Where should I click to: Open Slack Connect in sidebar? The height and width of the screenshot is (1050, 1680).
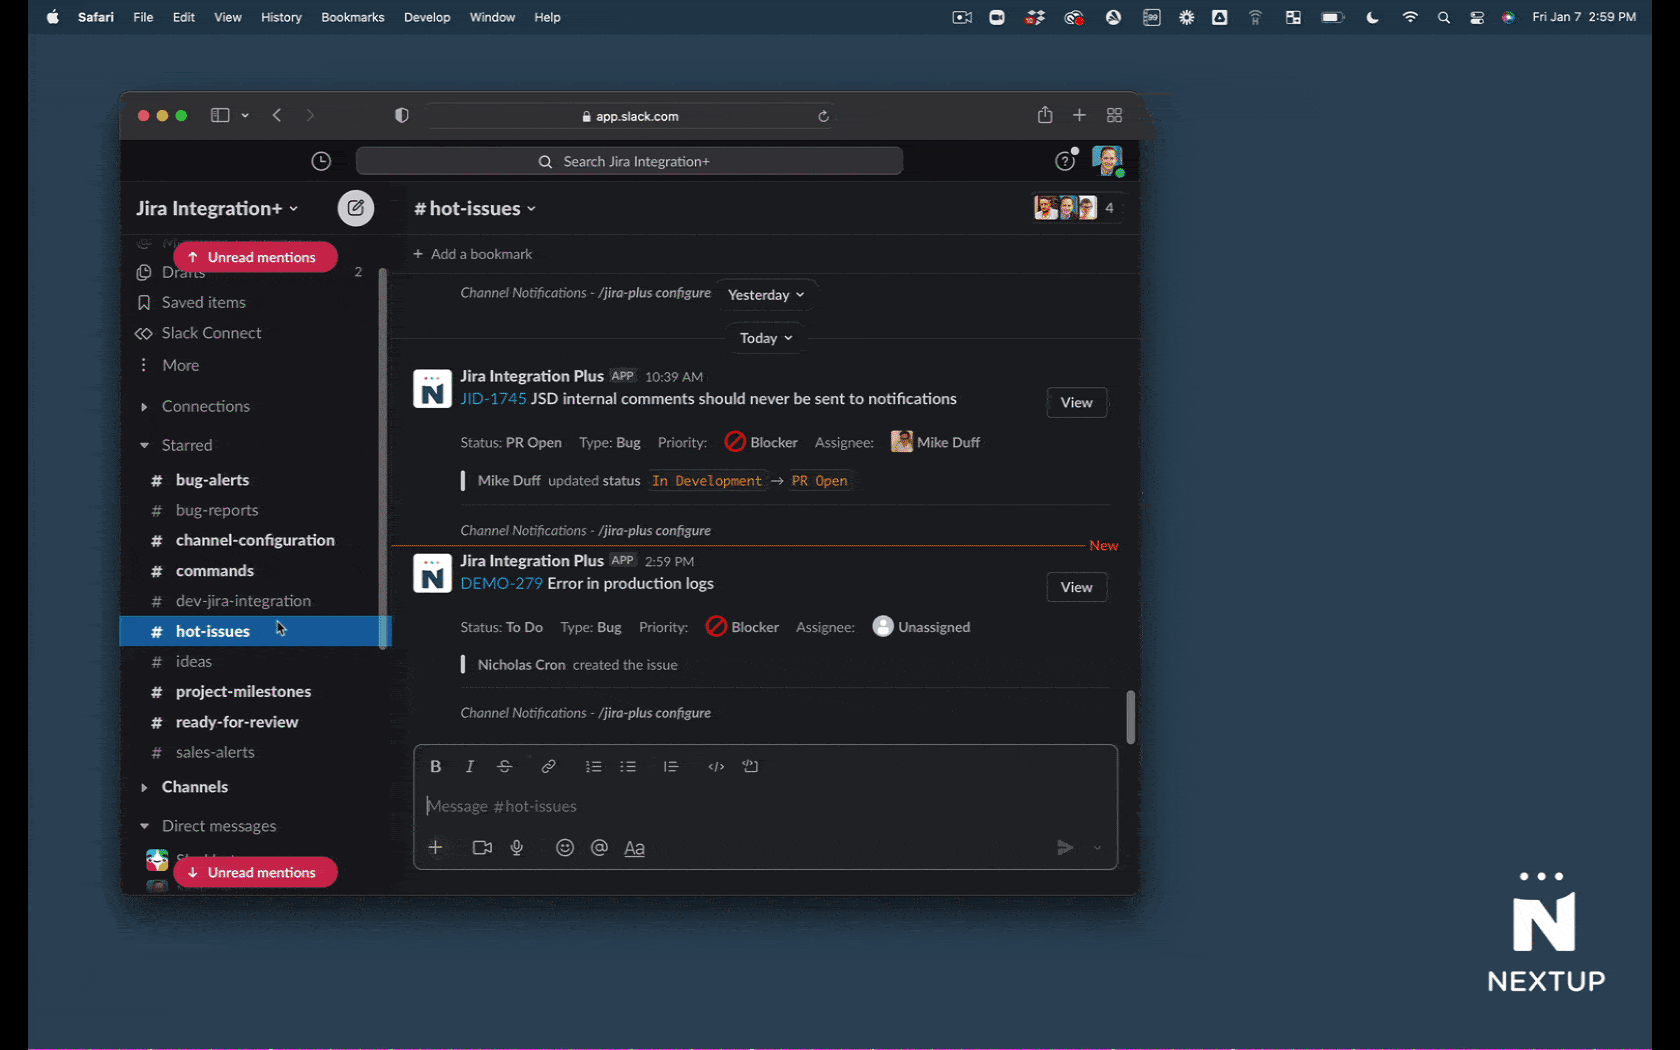coord(211,333)
